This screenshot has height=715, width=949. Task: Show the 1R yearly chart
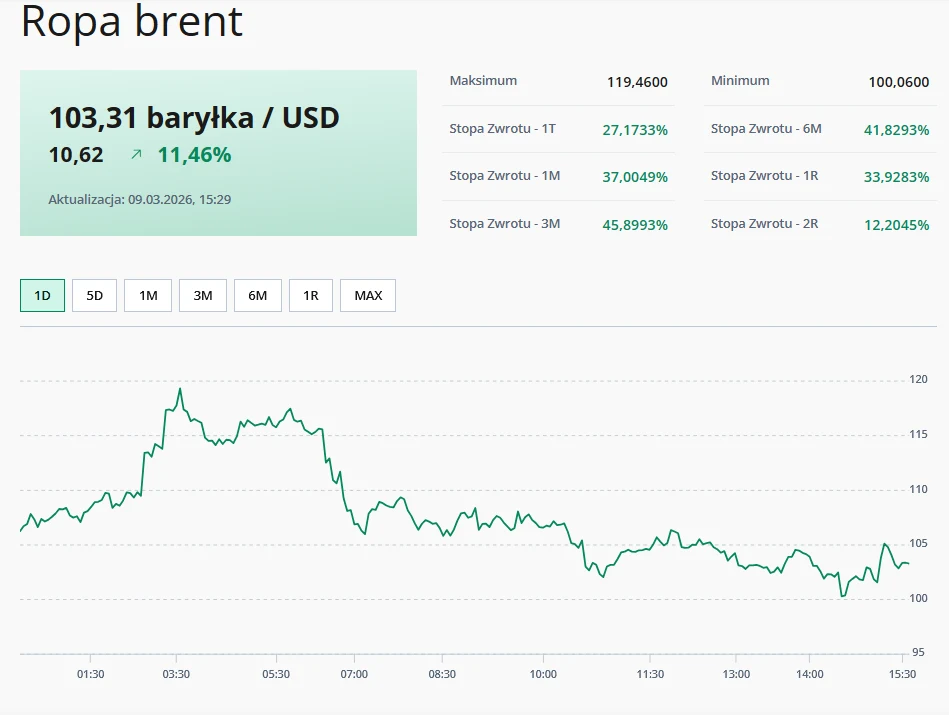point(311,295)
